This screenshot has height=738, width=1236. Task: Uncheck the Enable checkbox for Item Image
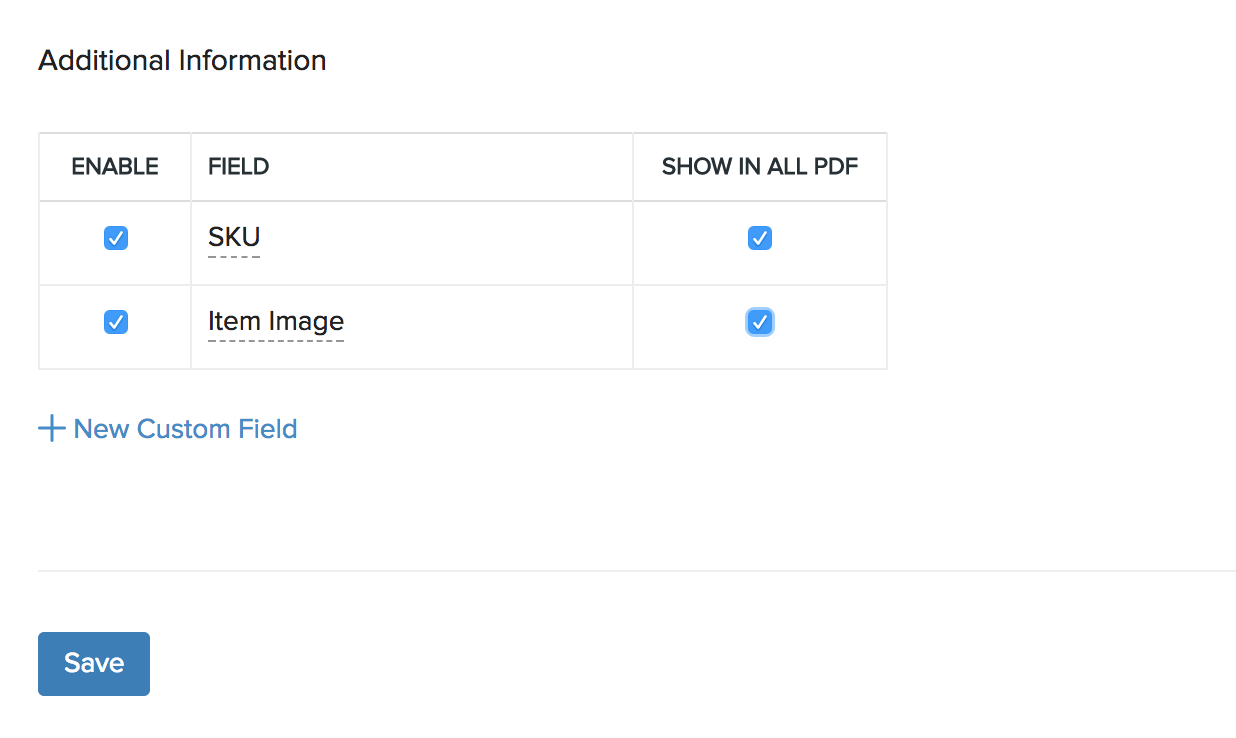(x=116, y=322)
